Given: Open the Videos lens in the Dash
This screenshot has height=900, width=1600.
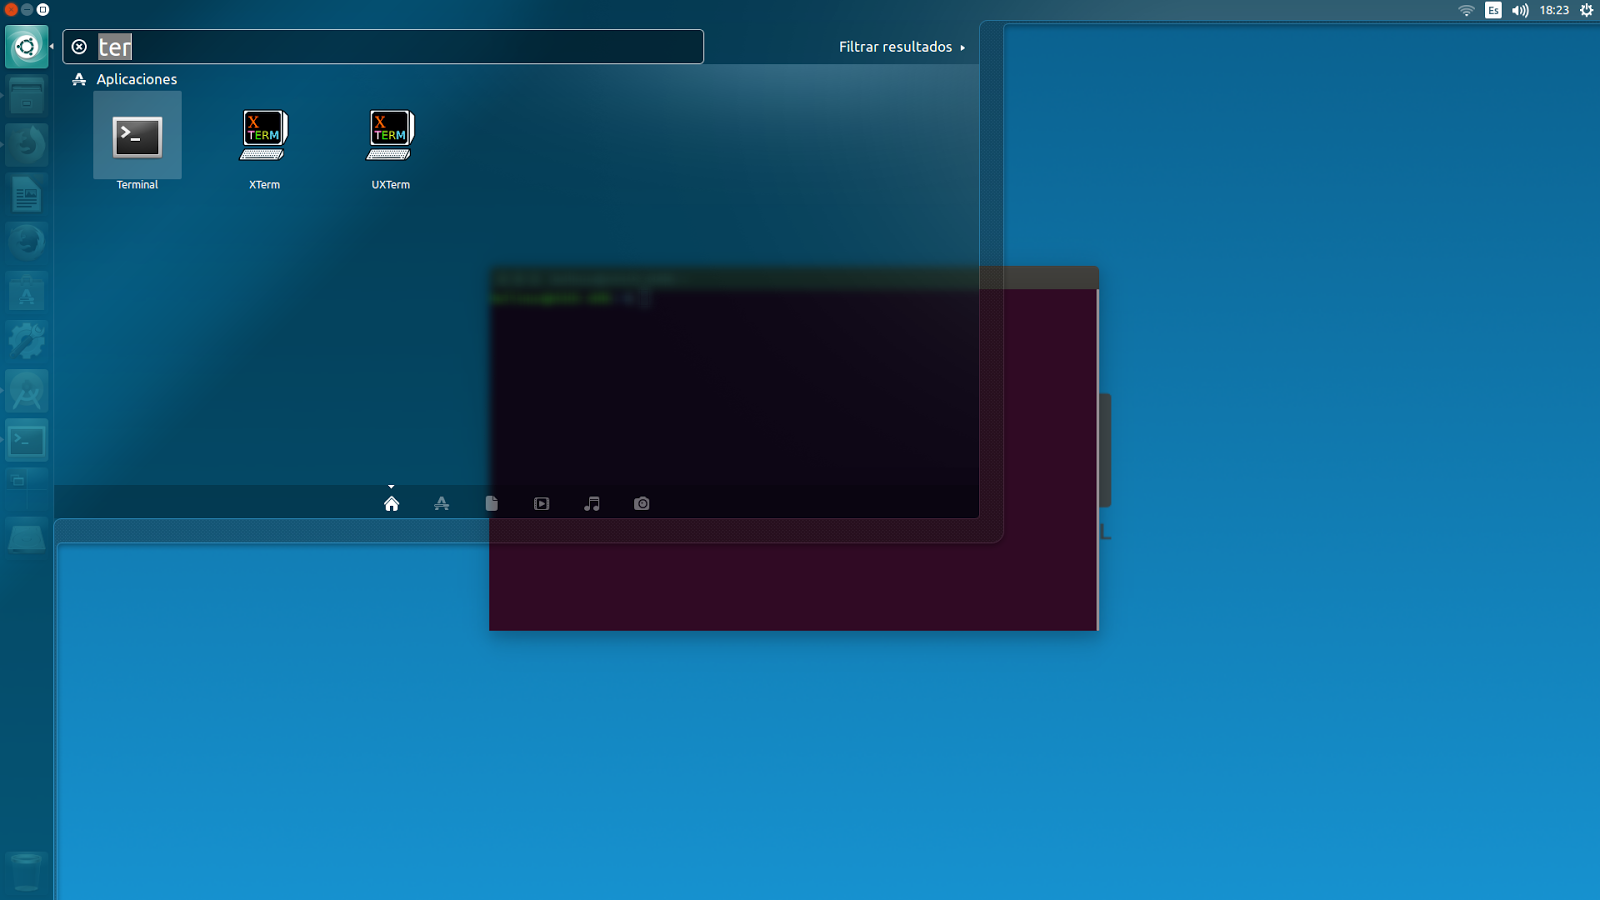Looking at the screenshot, I should [x=541, y=503].
